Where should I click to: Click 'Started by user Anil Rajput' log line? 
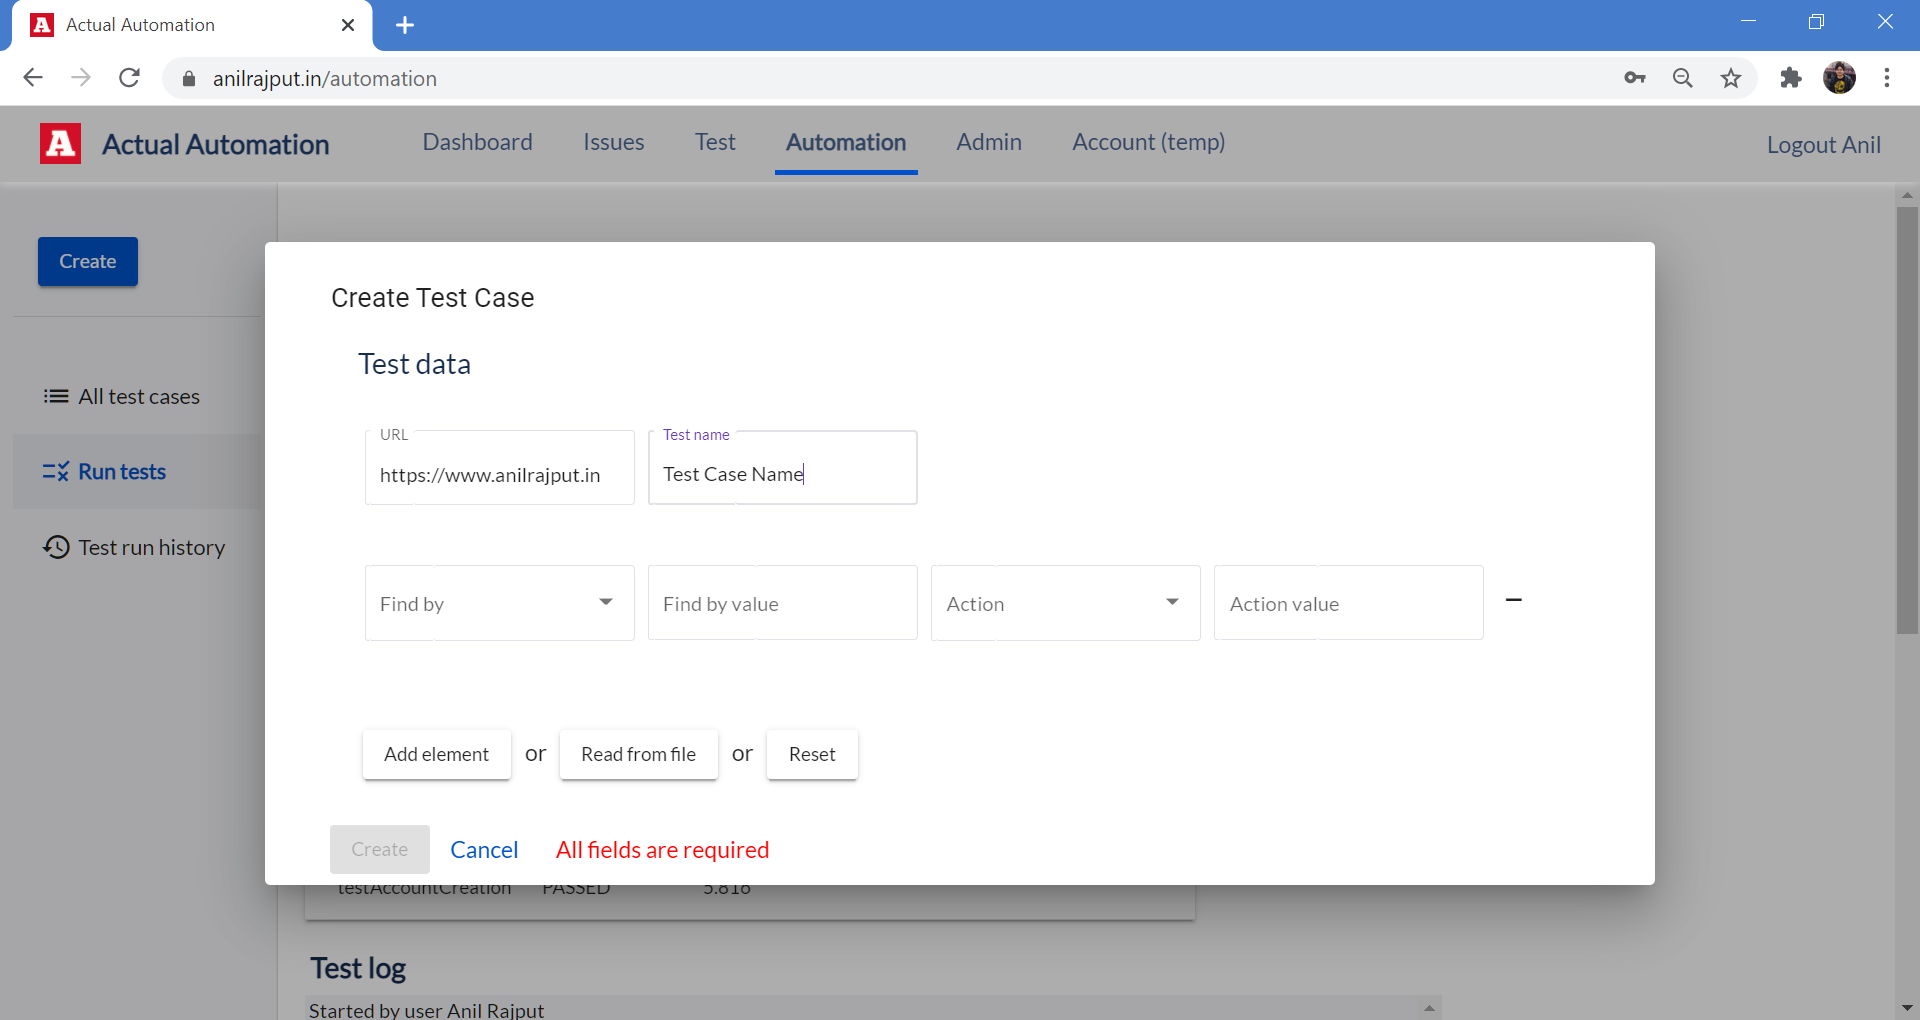point(427,1010)
